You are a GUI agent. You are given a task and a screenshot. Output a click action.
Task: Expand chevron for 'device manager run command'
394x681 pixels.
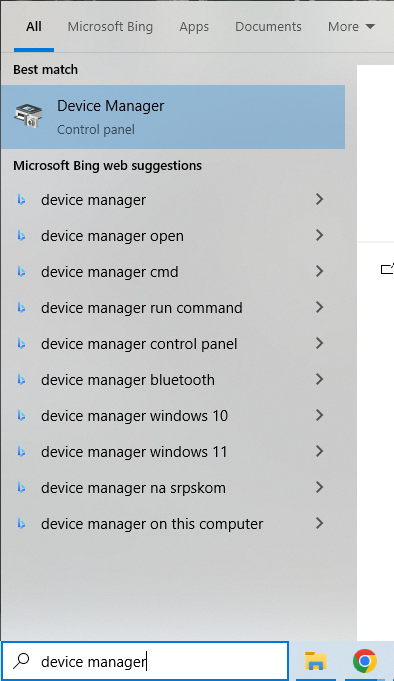319,307
